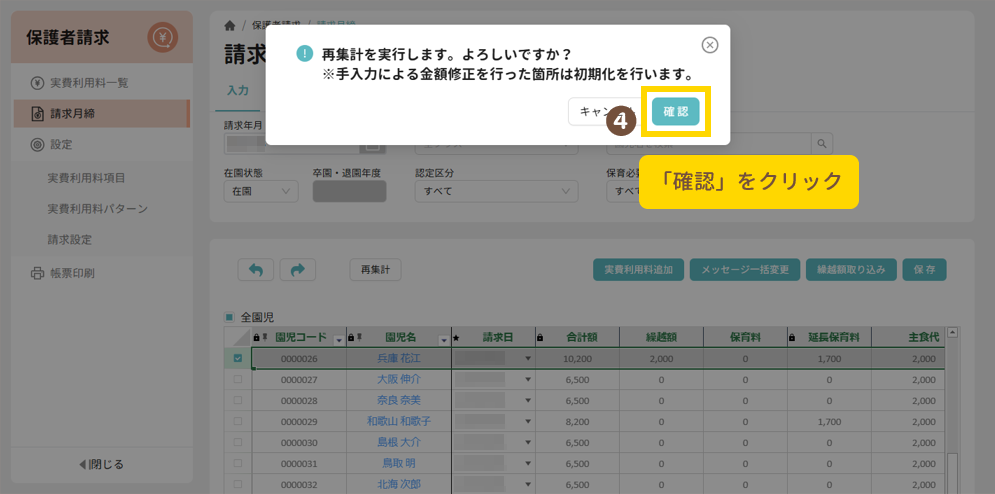
Task: Click the table's vertical scrollbar up arrow
Action: 952,333
